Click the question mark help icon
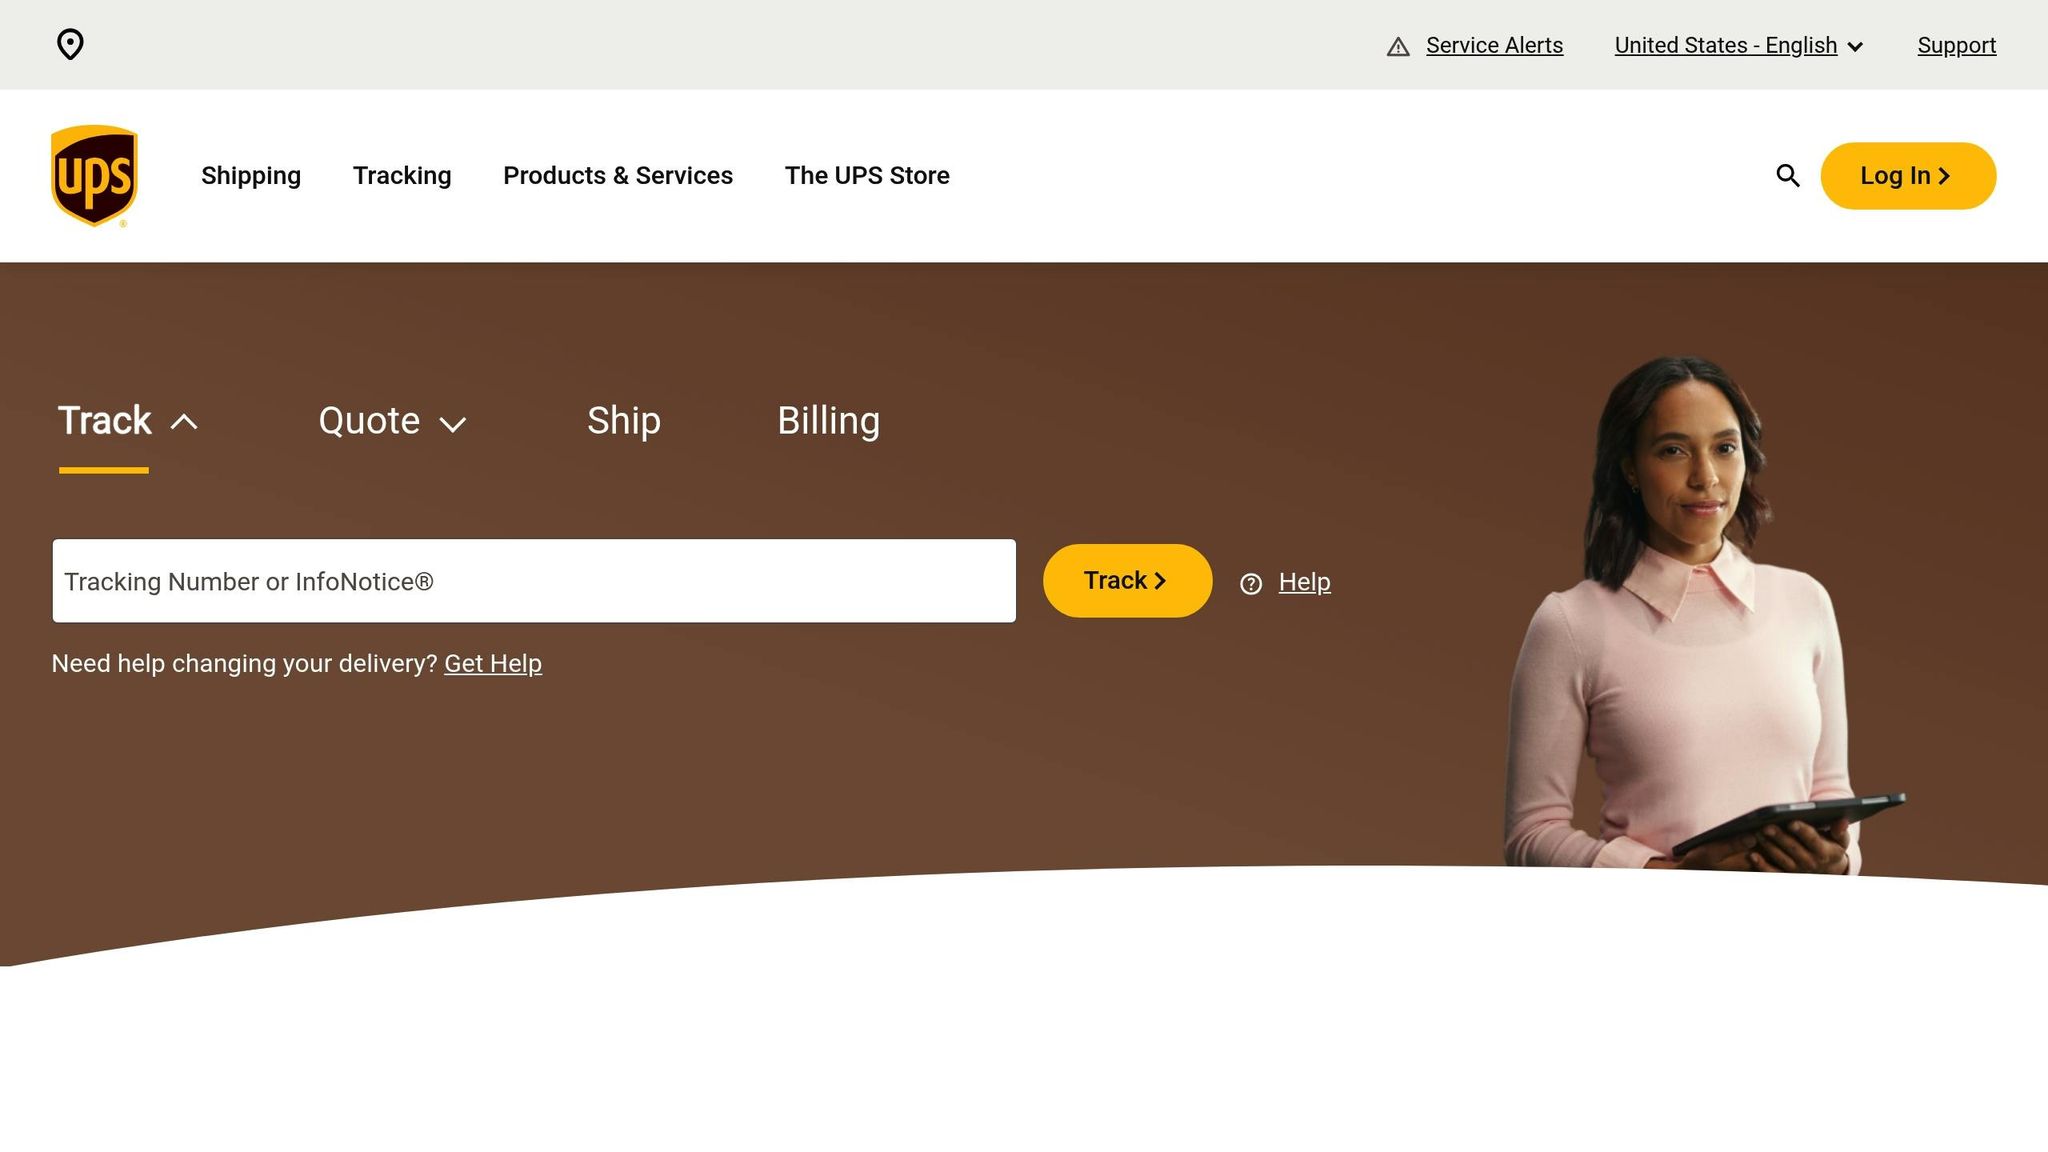The width and height of the screenshot is (2048, 1152). click(1251, 584)
